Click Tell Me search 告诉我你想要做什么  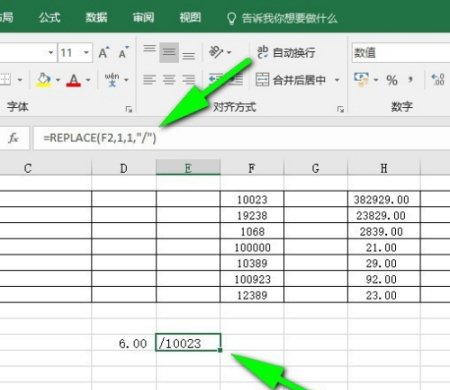point(282,18)
